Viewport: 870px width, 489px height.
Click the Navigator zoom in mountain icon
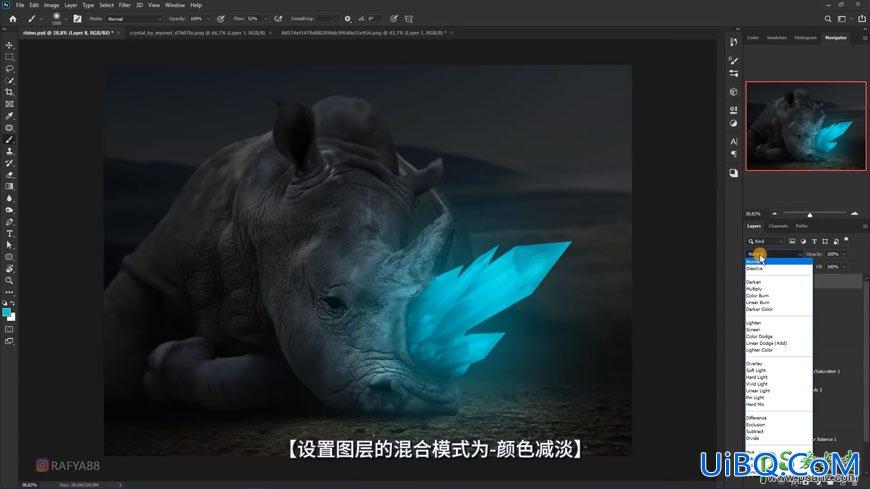click(x=854, y=214)
